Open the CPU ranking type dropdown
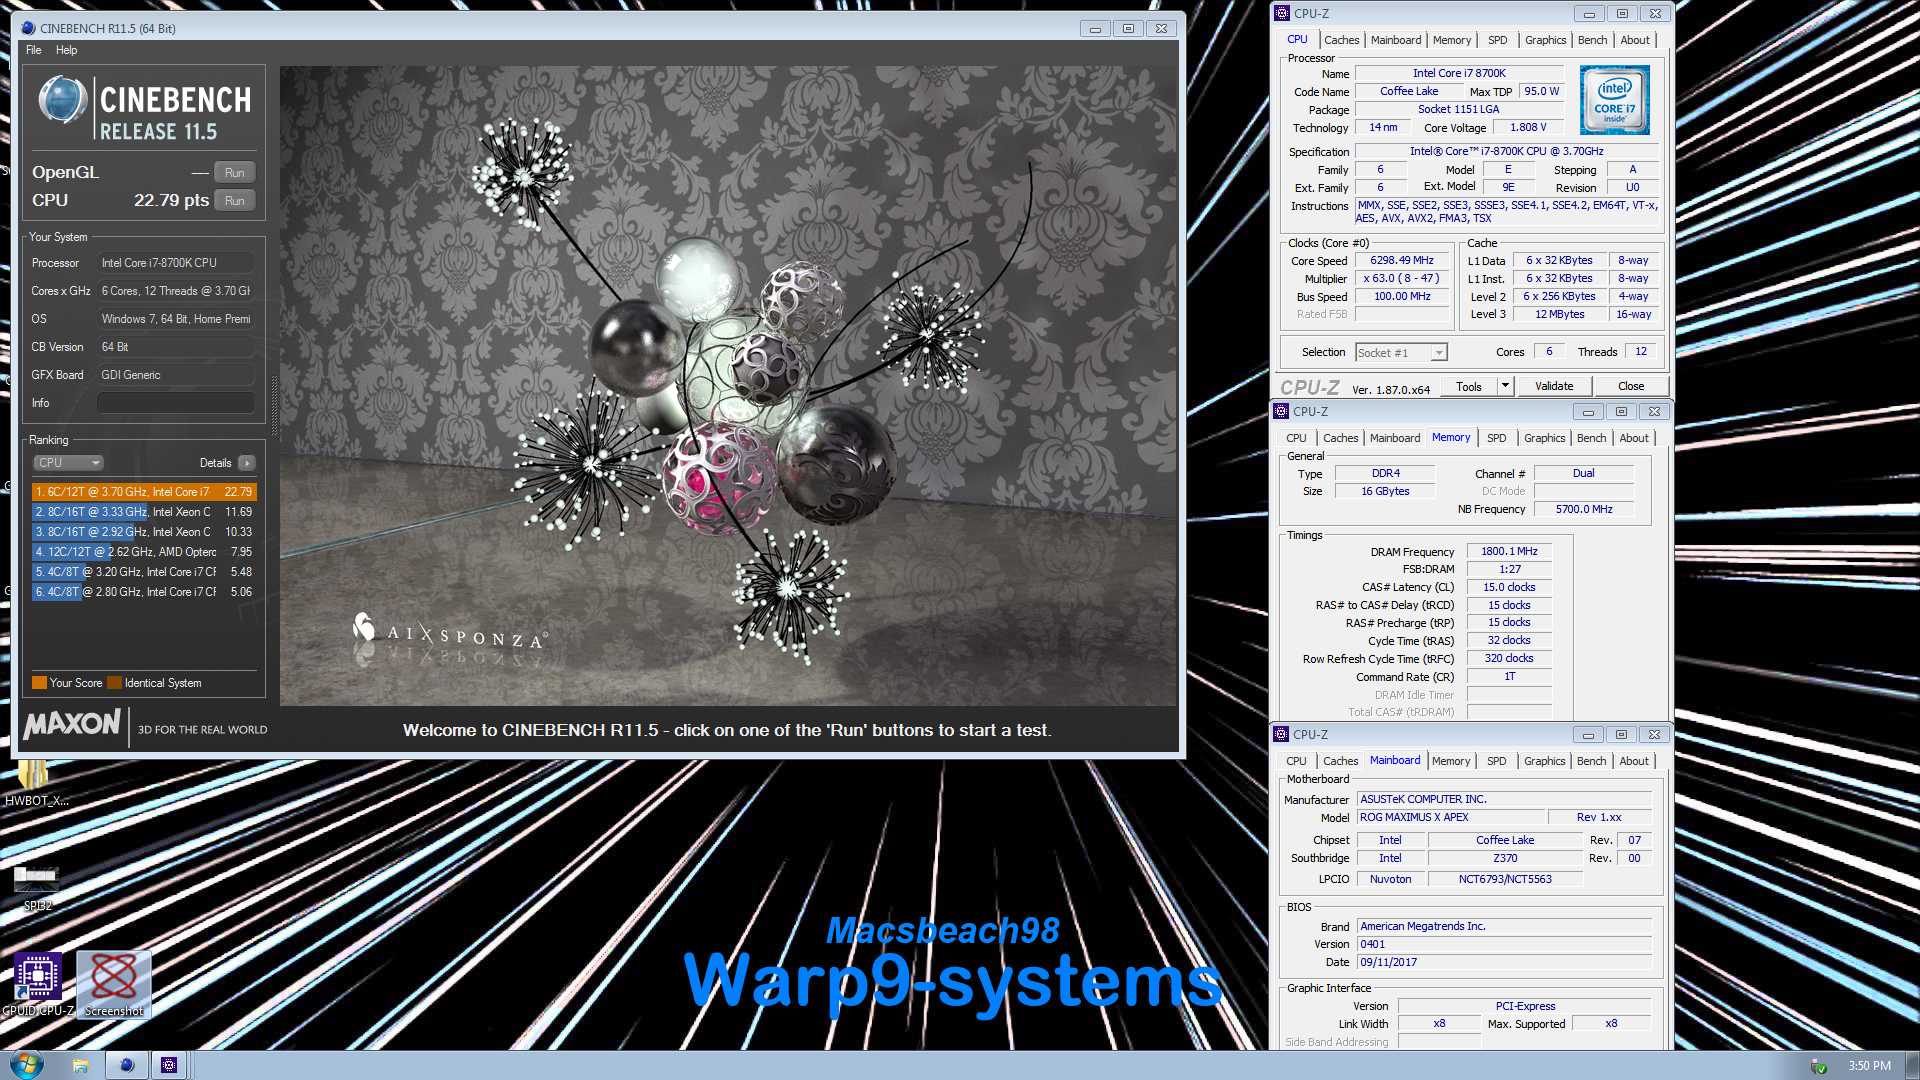The width and height of the screenshot is (1920, 1080). (69, 463)
